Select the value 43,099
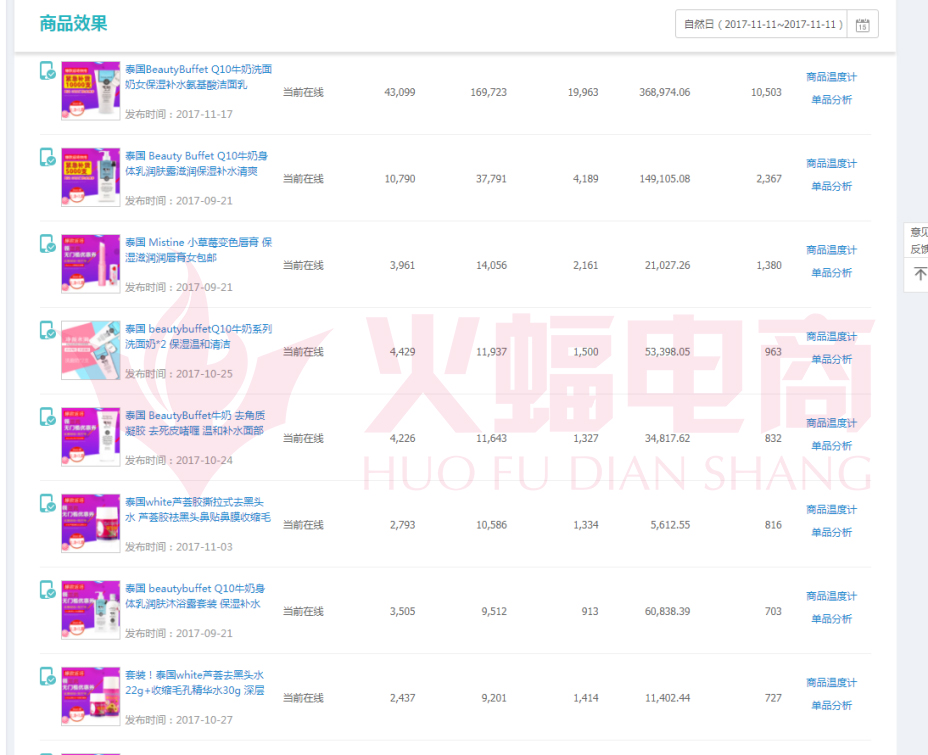This screenshot has width=928, height=755. click(399, 92)
